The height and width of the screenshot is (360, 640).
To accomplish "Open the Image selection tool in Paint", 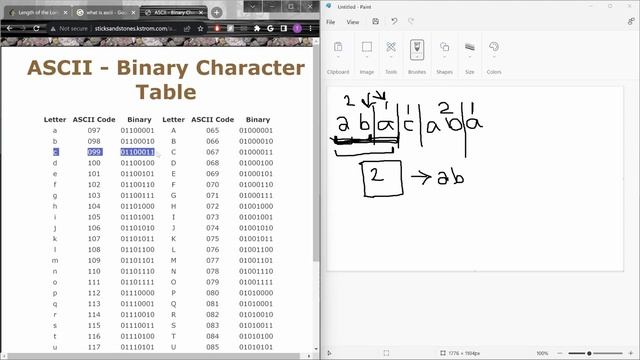I will (x=367, y=47).
